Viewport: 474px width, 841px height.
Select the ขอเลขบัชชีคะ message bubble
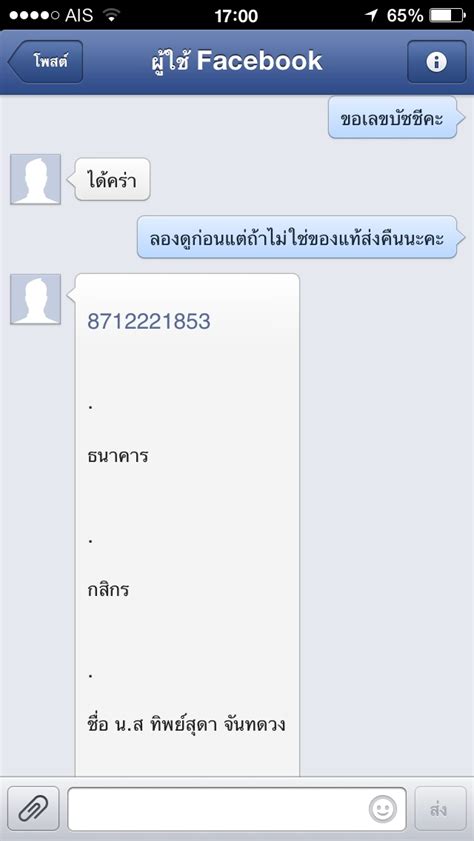point(392,117)
